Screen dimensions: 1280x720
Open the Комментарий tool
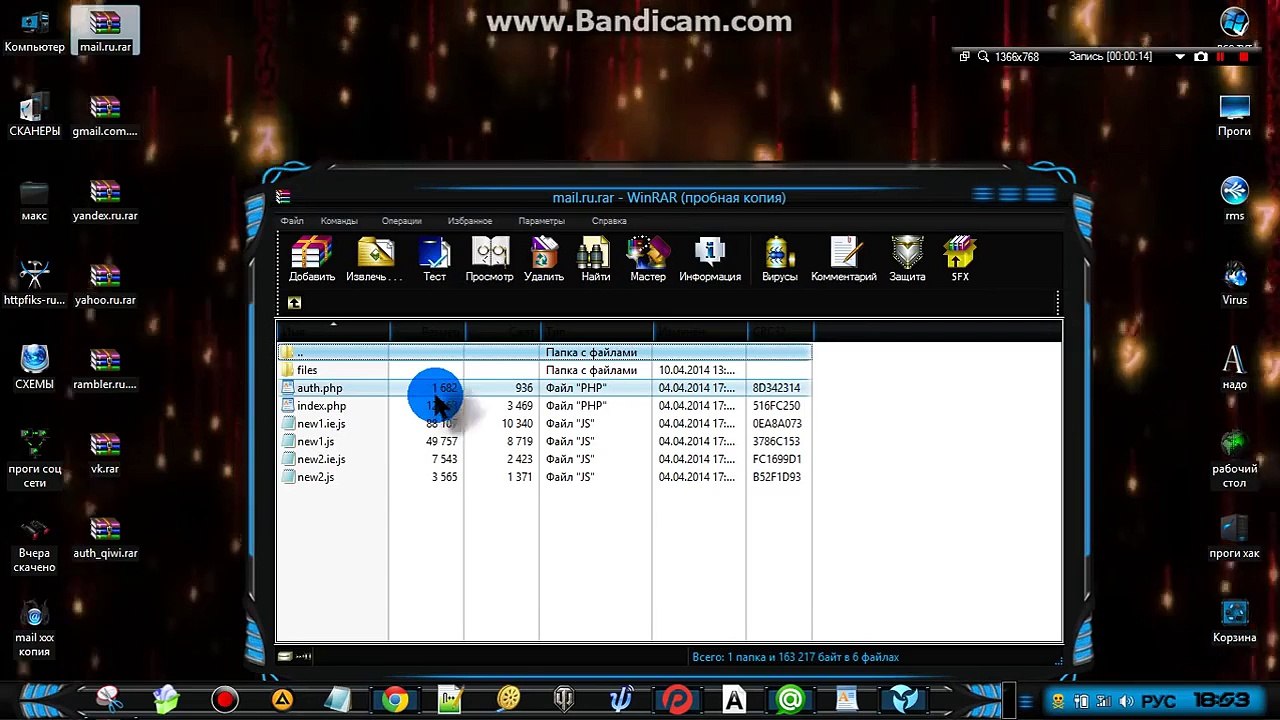pyautogui.click(x=844, y=259)
